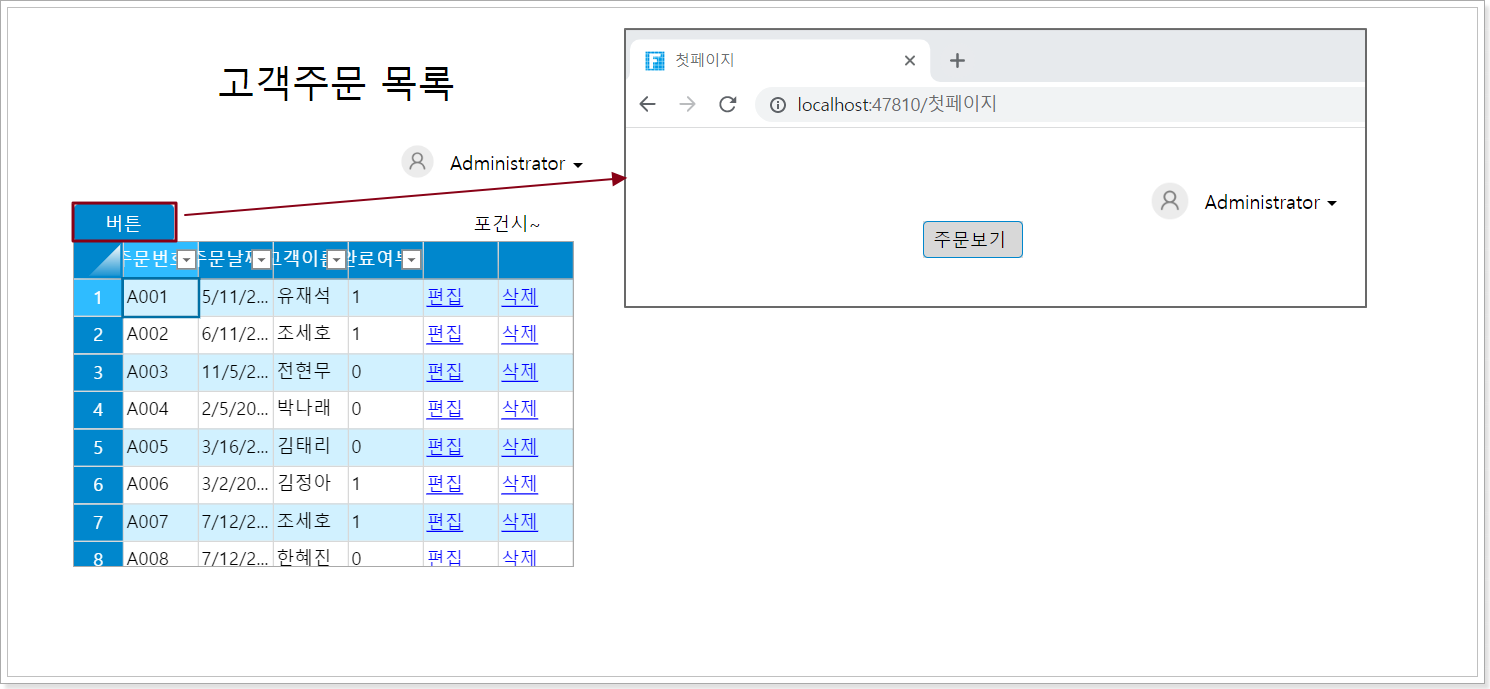Open a new tab with the plus icon

click(x=957, y=60)
